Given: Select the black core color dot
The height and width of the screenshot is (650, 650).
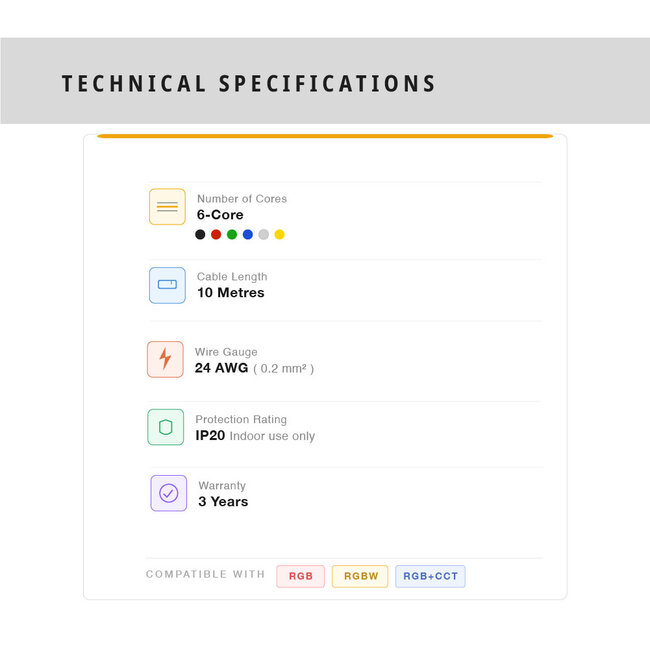Looking at the screenshot, I should (200, 235).
